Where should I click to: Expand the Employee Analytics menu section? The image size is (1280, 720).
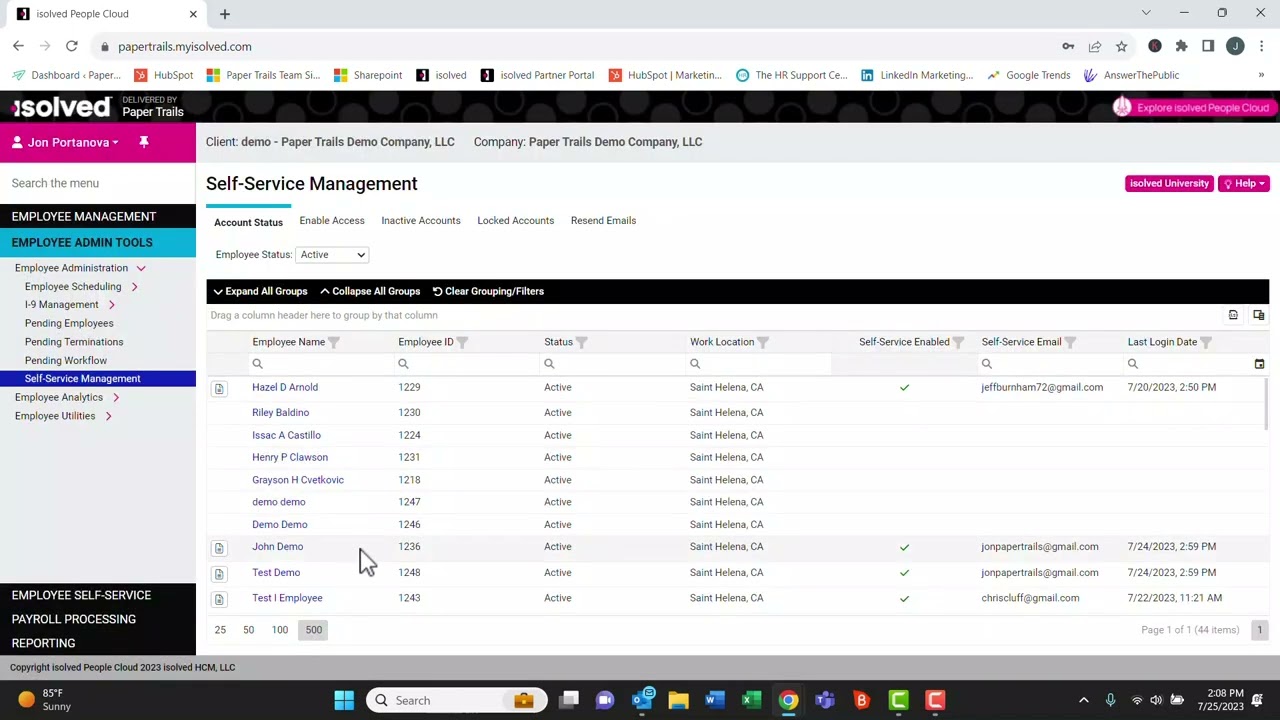coord(59,397)
